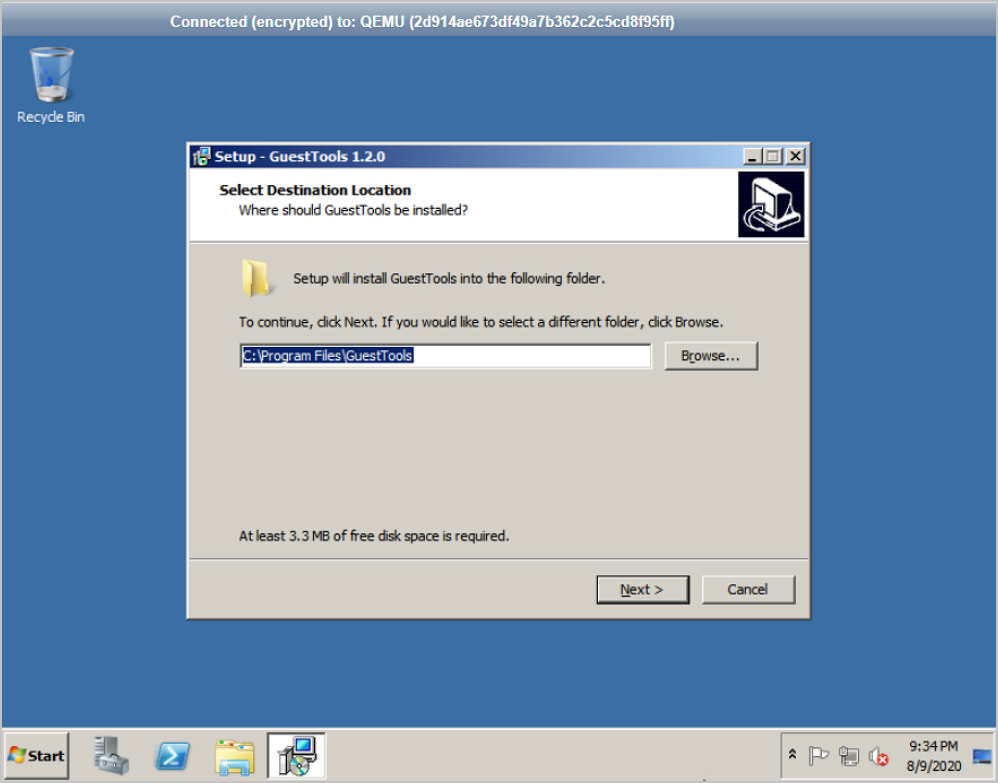Open the Recycle Bin desktop icon

pyautogui.click(x=51, y=85)
